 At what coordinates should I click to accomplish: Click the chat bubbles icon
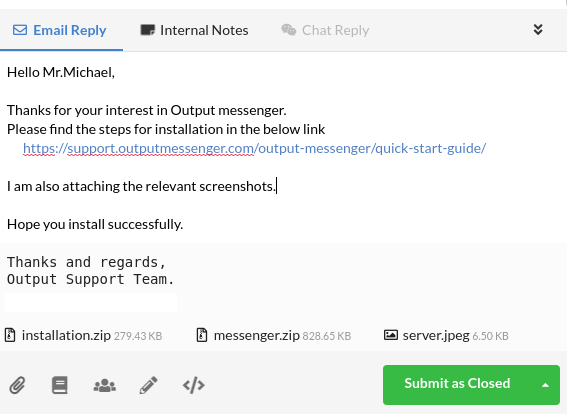[x=289, y=30]
